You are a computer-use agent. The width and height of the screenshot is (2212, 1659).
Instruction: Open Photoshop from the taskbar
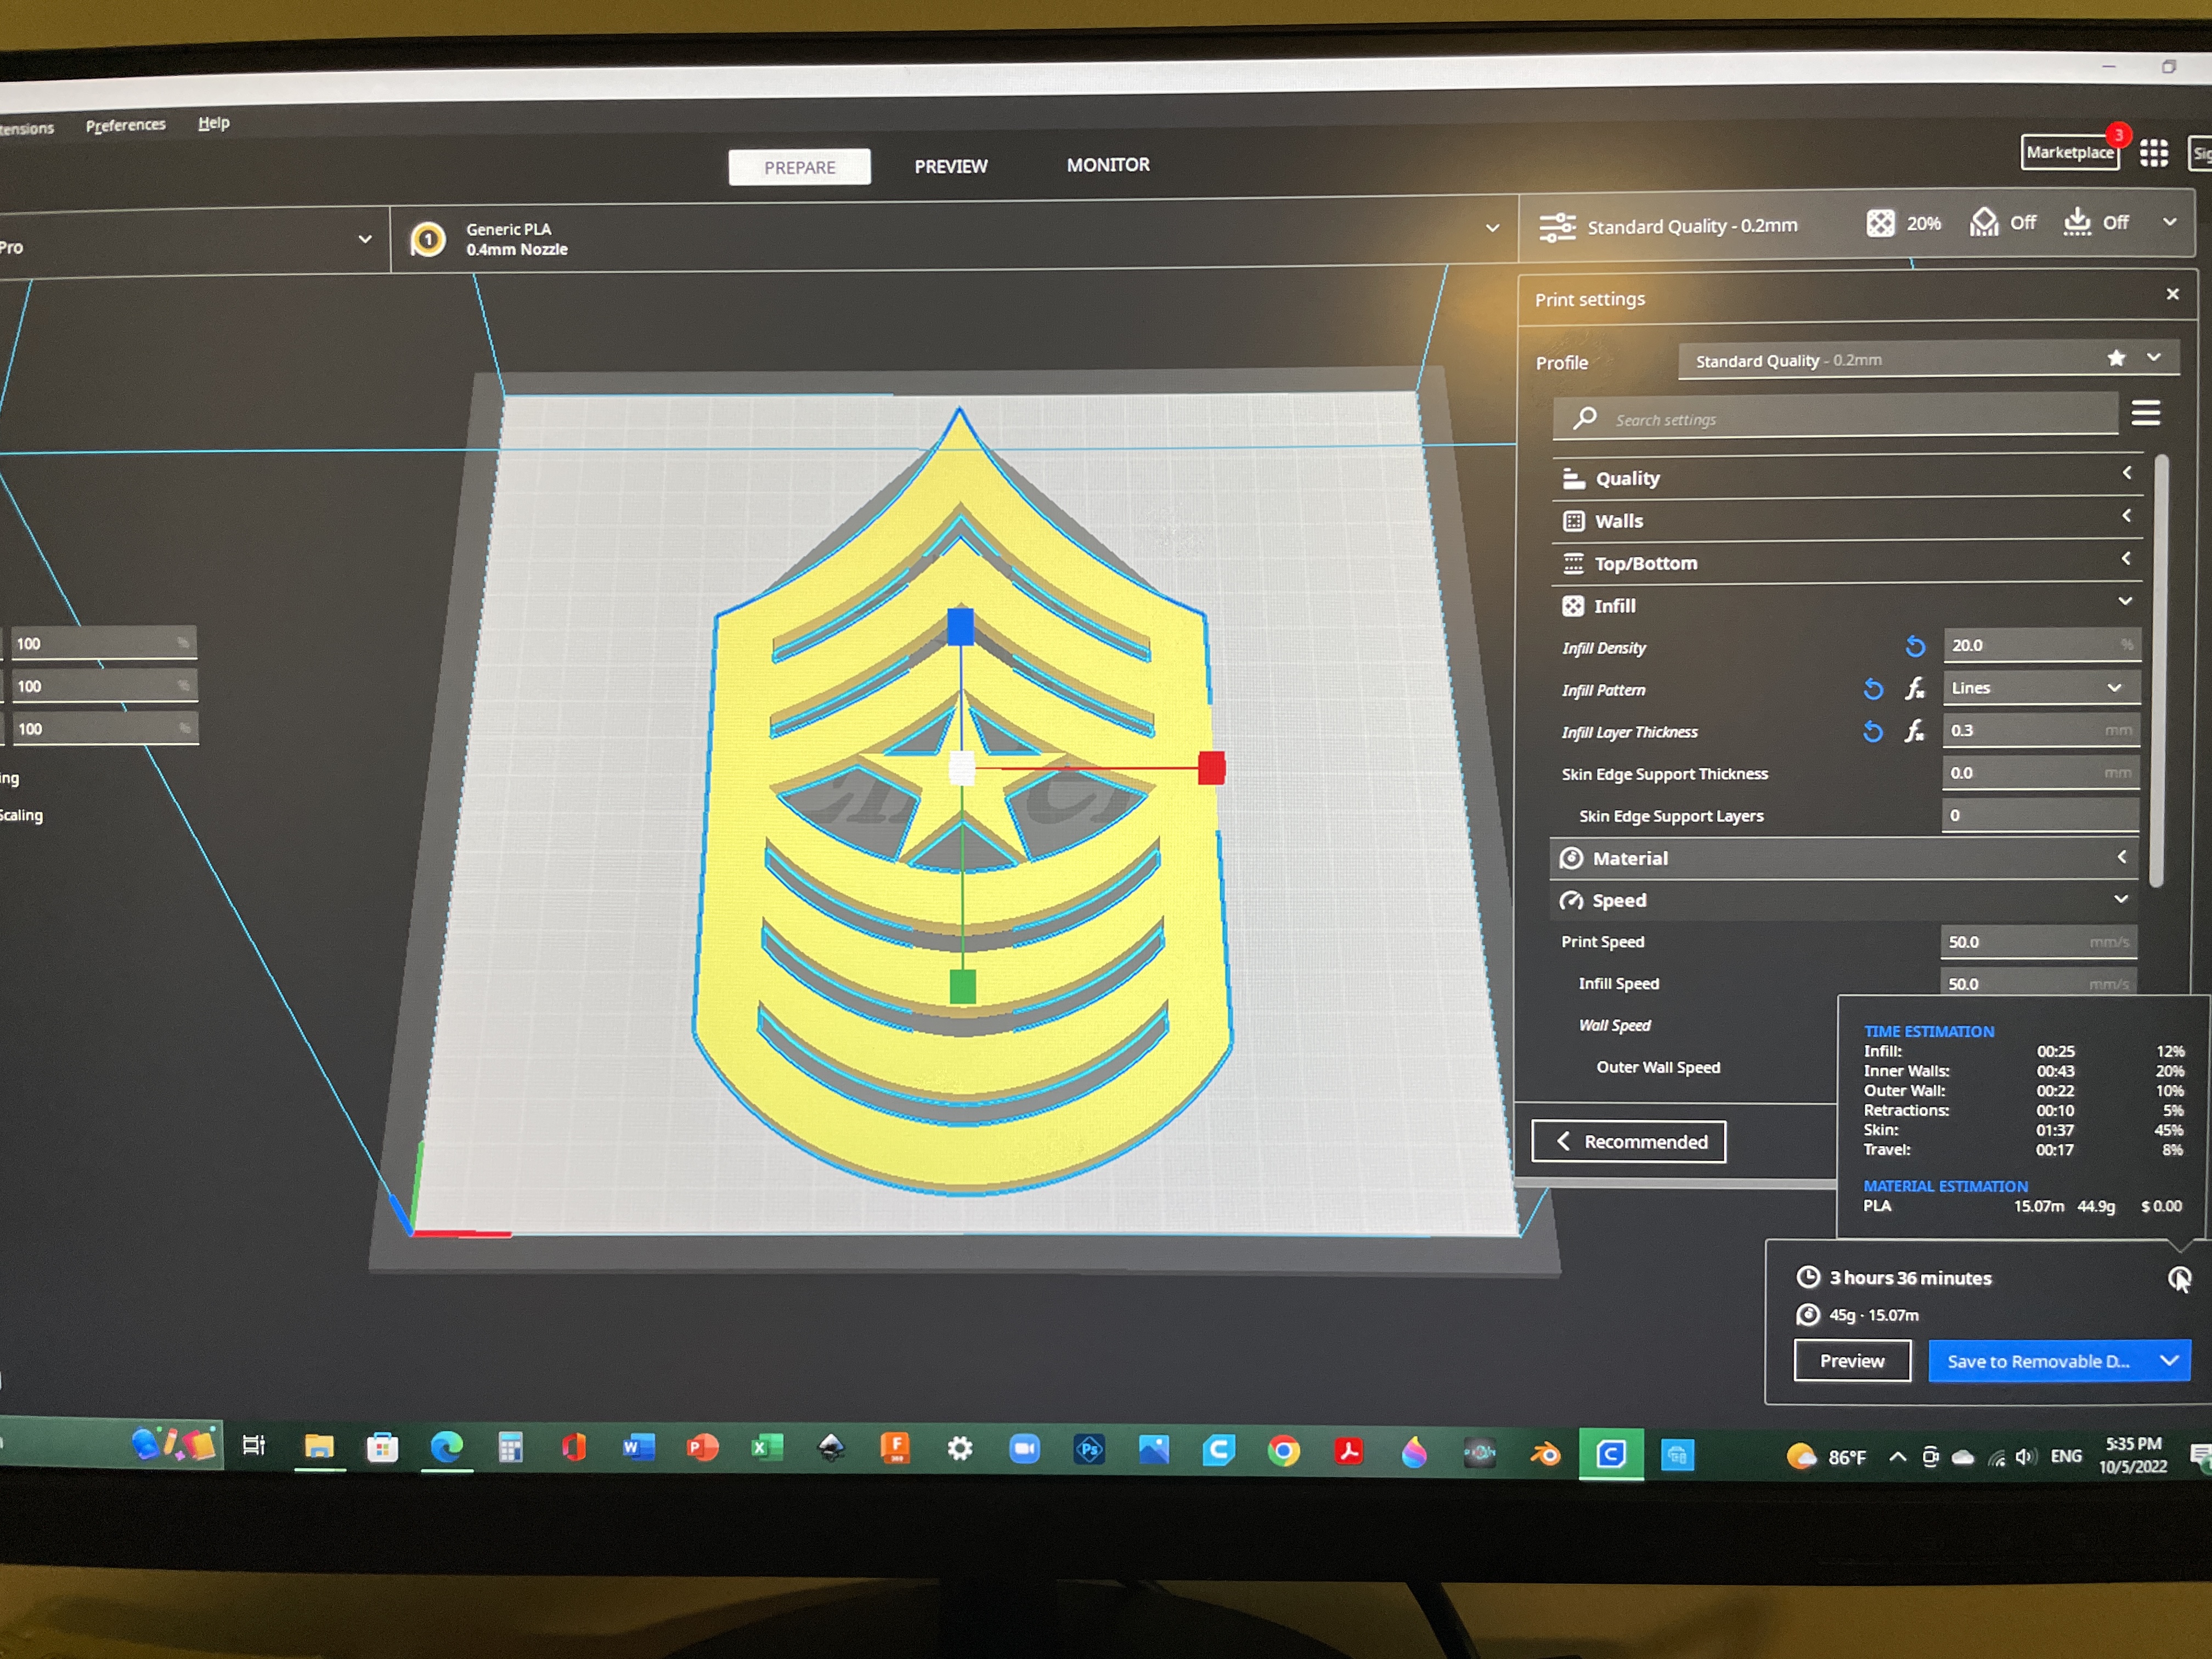[1089, 1449]
